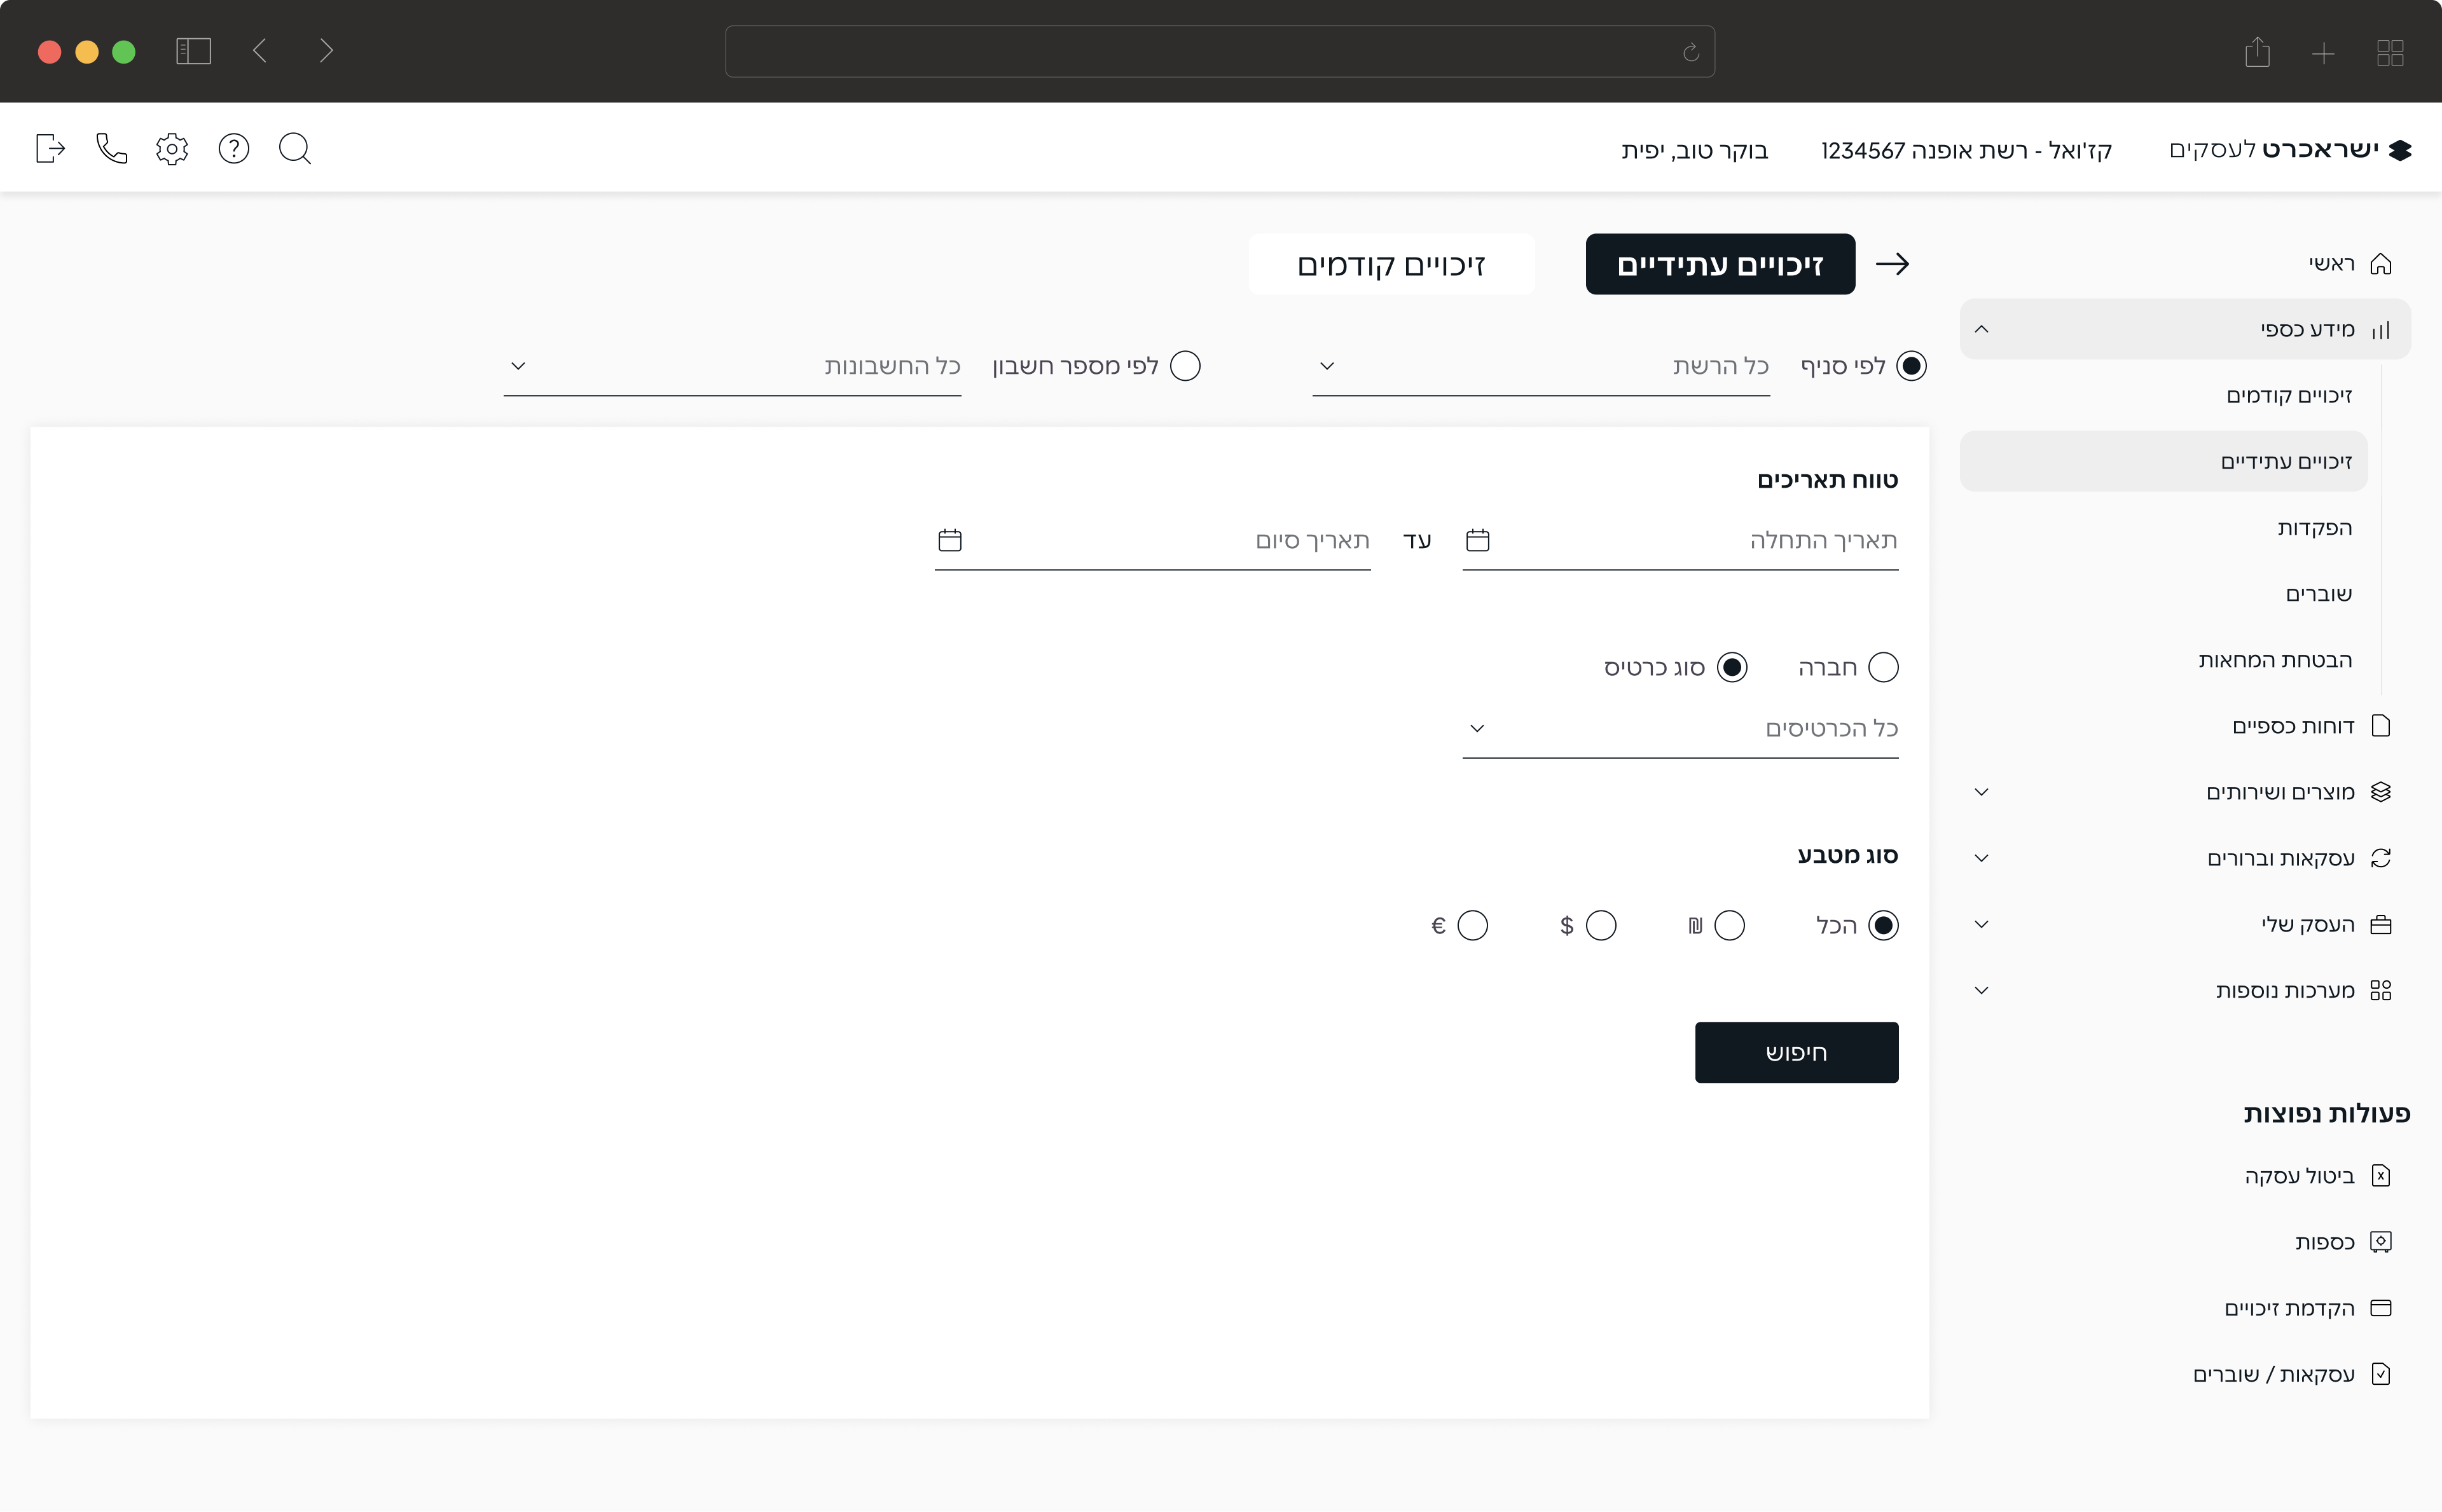Image resolution: width=2442 pixels, height=1512 pixels.
Task: Go forward with browser forward arrow
Action: (x=326, y=51)
